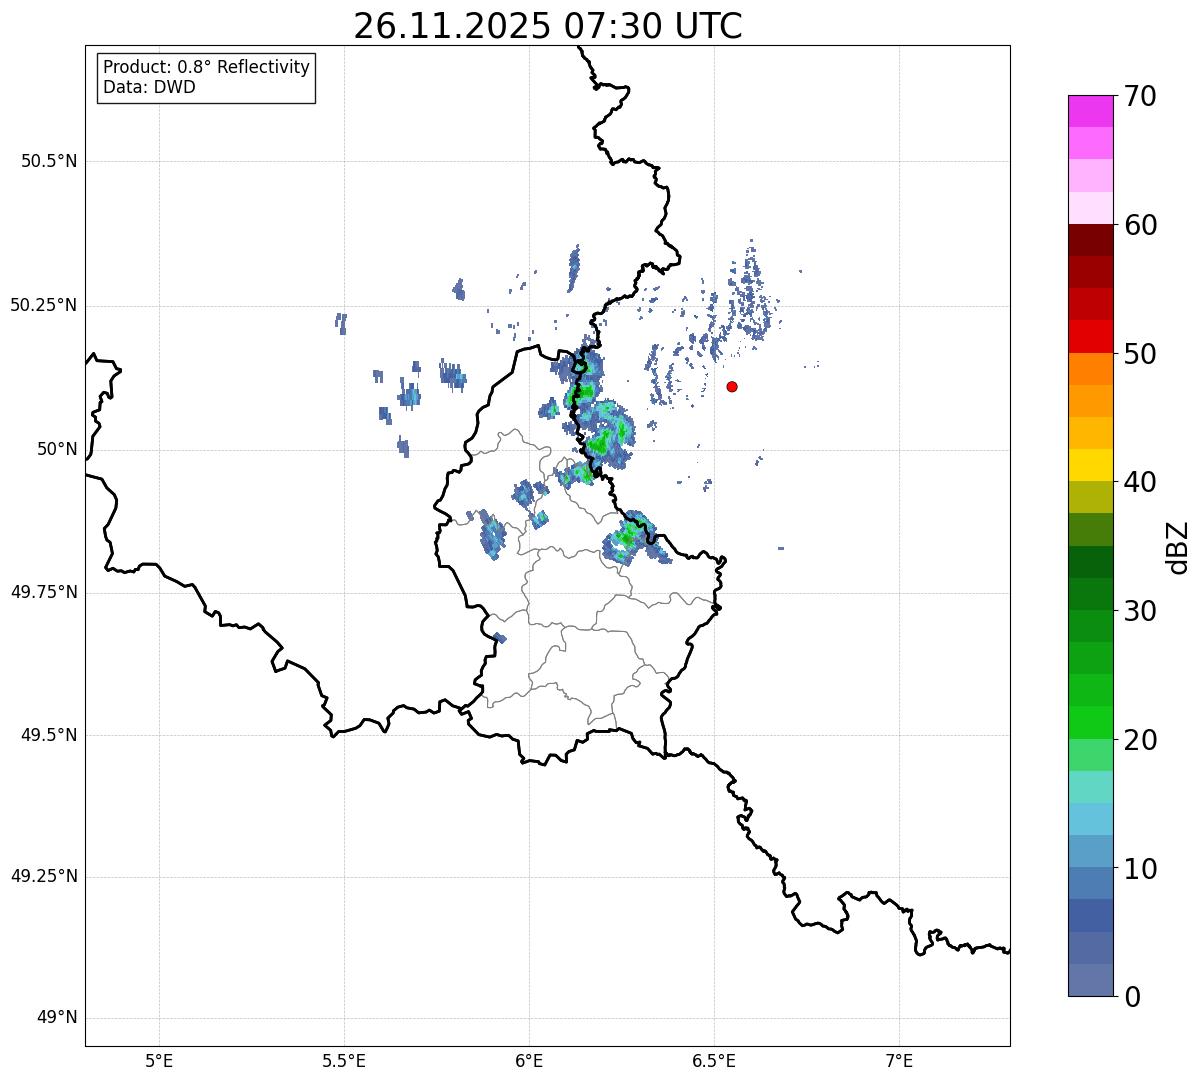Screen dimensions: 1202x1081
Task: Pick the bright red colorbar segment just above 50
Action: click(x=1090, y=336)
